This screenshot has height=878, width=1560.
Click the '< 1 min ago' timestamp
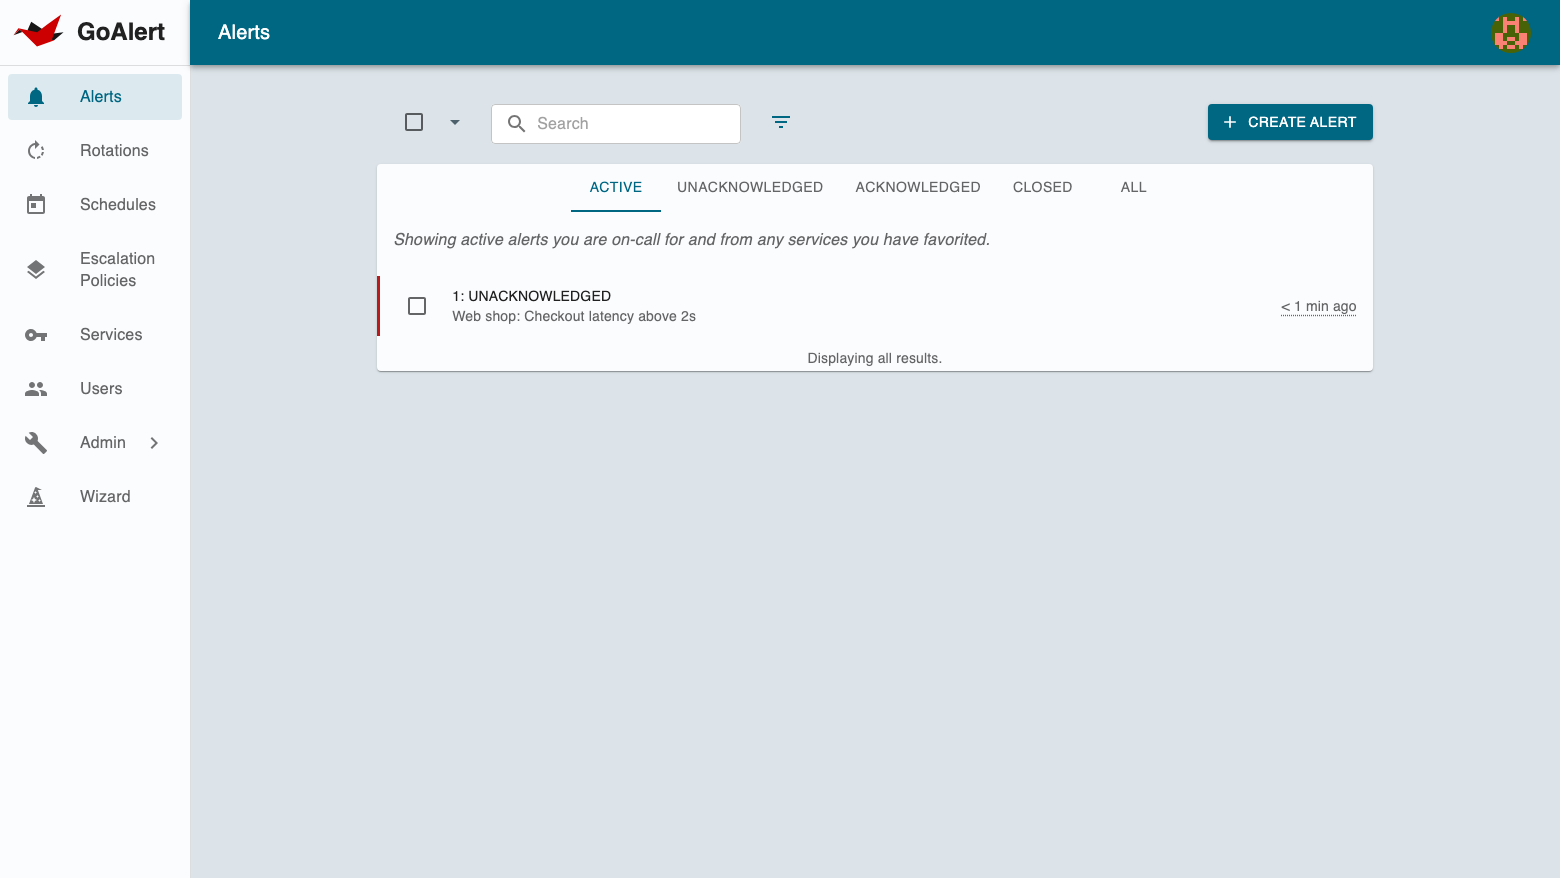click(x=1318, y=307)
